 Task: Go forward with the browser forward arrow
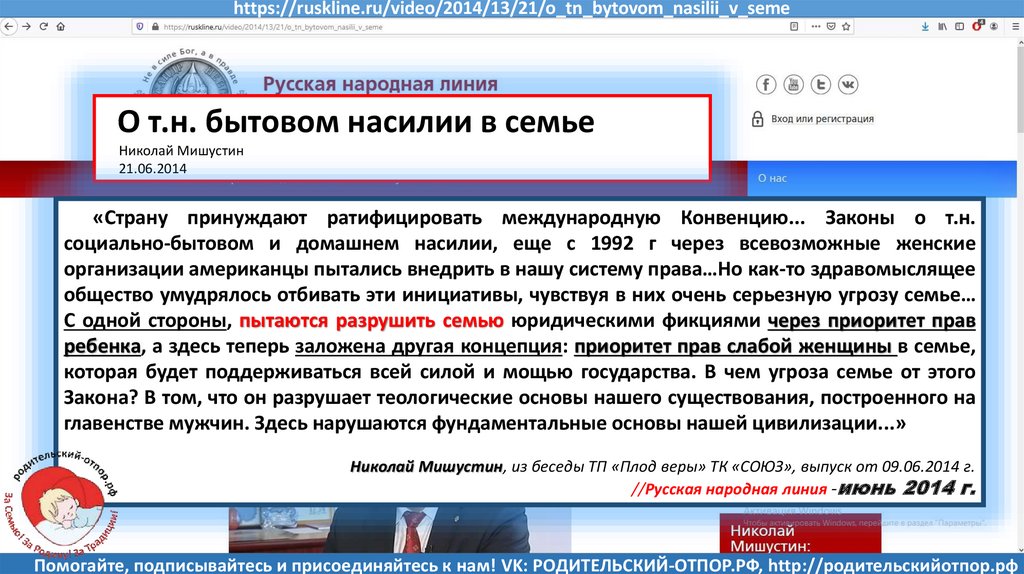(x=26, y=27)
